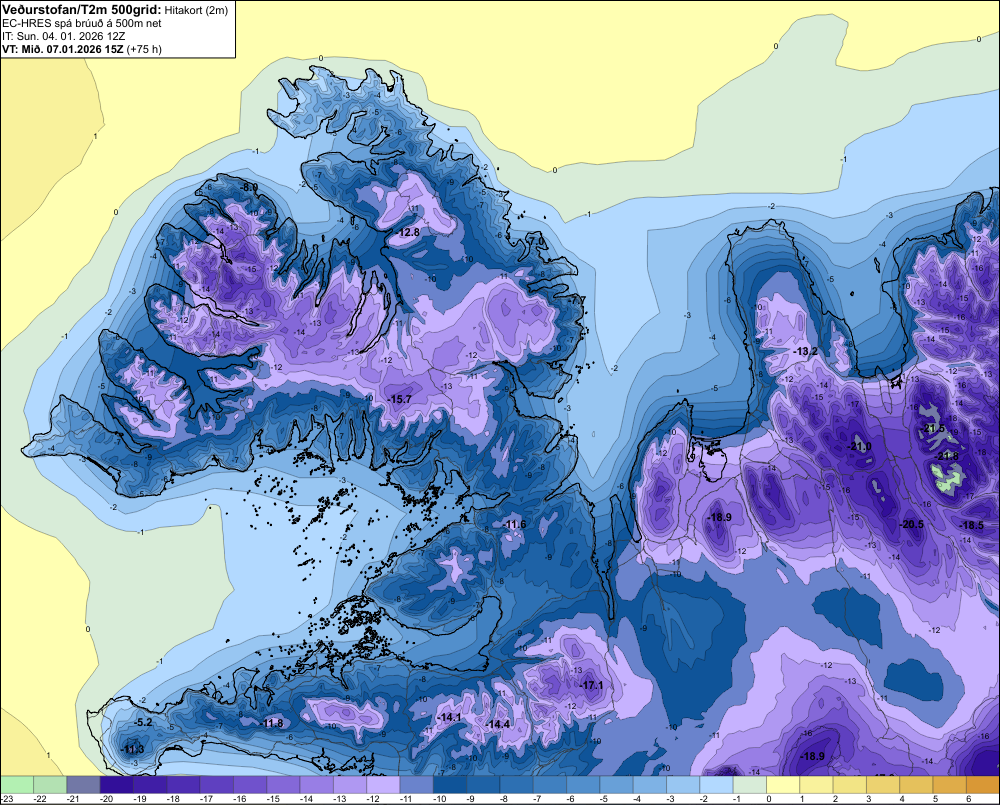Pick the legend swatch between -12 and -11
This screenshot has width=1000, height=805.
click(383, 785)
